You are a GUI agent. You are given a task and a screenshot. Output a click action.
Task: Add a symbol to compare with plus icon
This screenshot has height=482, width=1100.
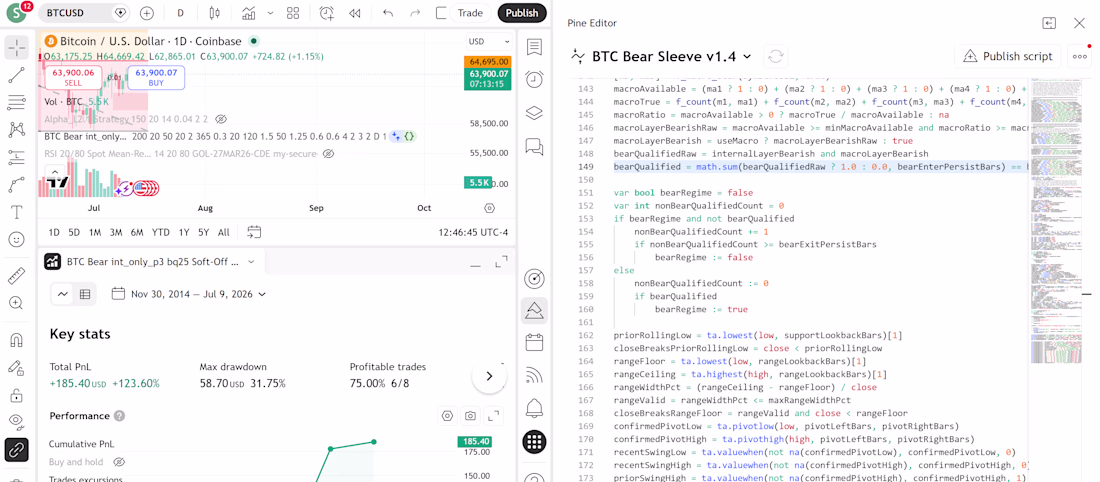tap(147, 13)
